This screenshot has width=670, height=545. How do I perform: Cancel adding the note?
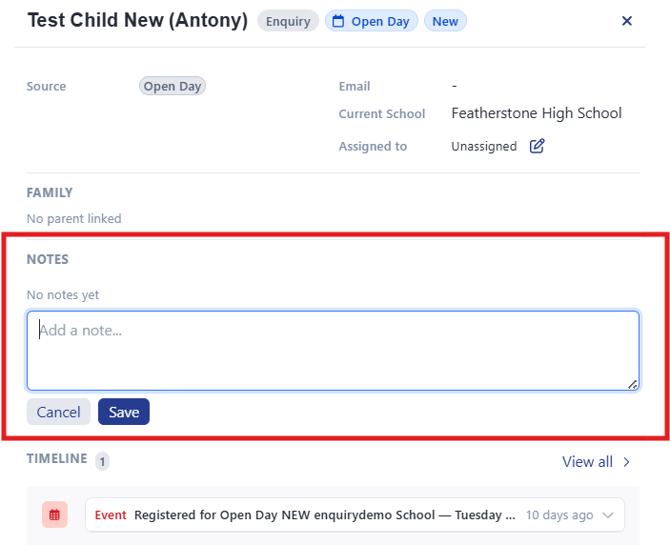59,412
